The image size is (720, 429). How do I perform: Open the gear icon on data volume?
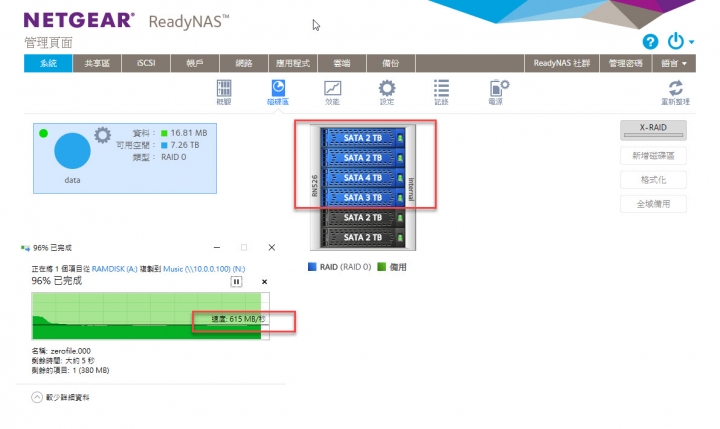point(102,135)
